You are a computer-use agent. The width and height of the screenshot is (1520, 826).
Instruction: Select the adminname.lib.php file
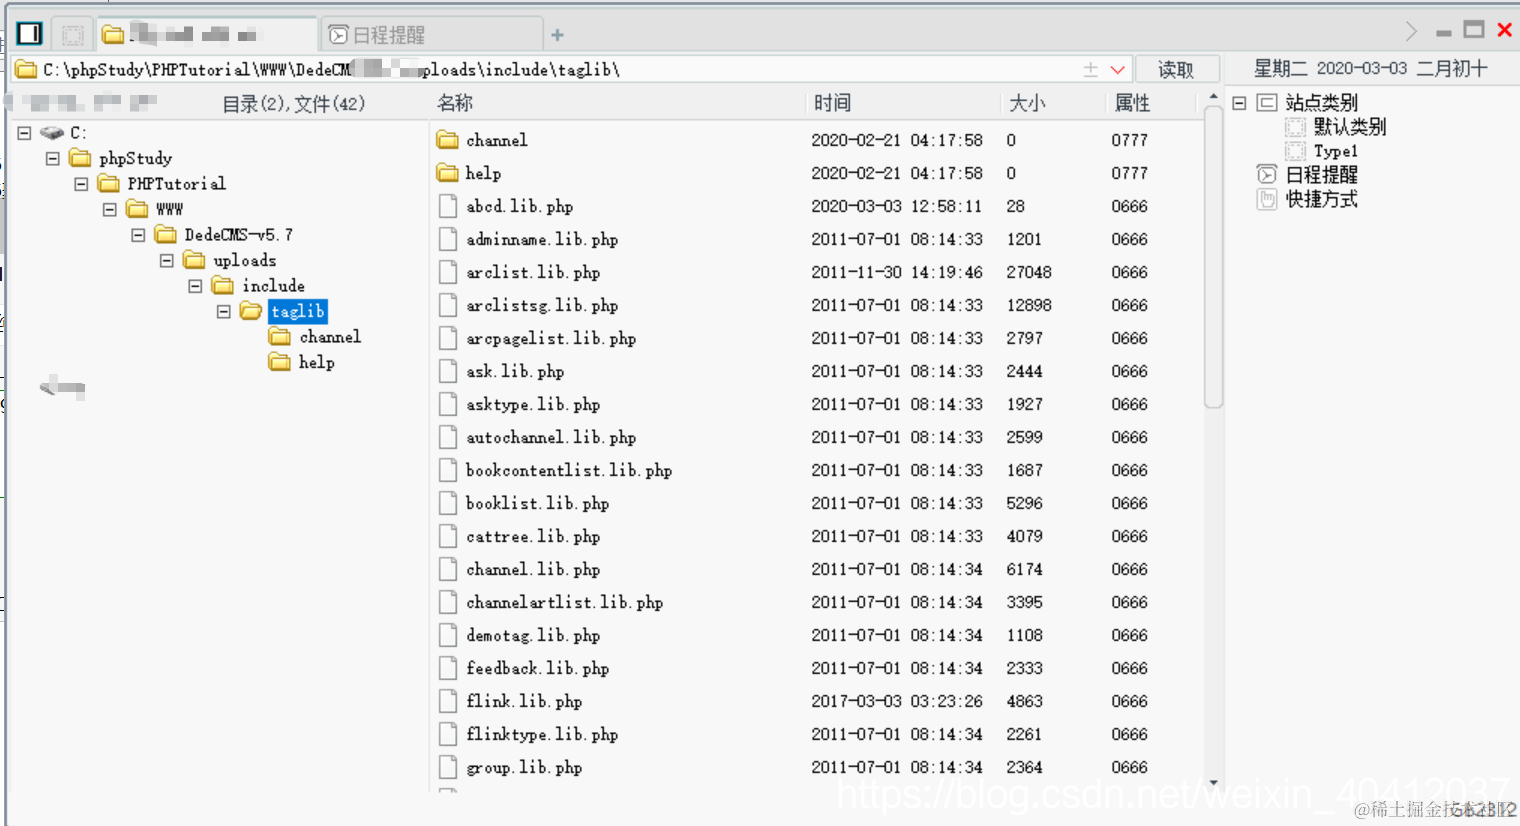[542, 239]
